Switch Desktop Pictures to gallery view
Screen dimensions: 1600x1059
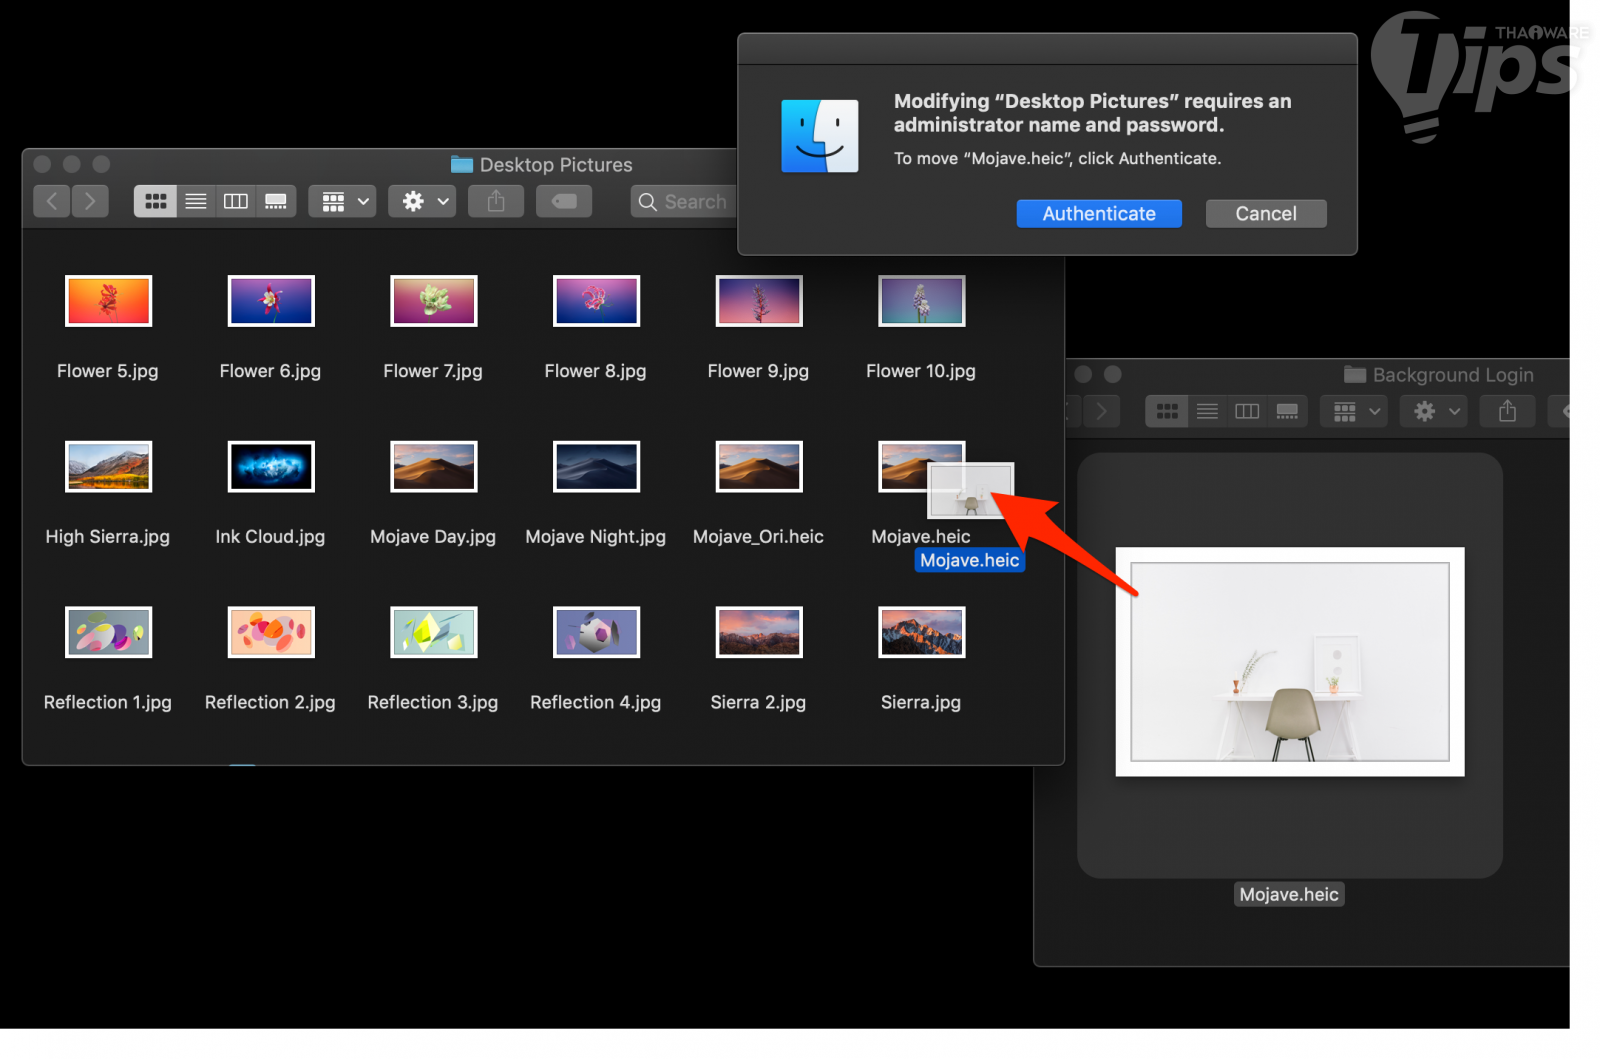[276, 201]
